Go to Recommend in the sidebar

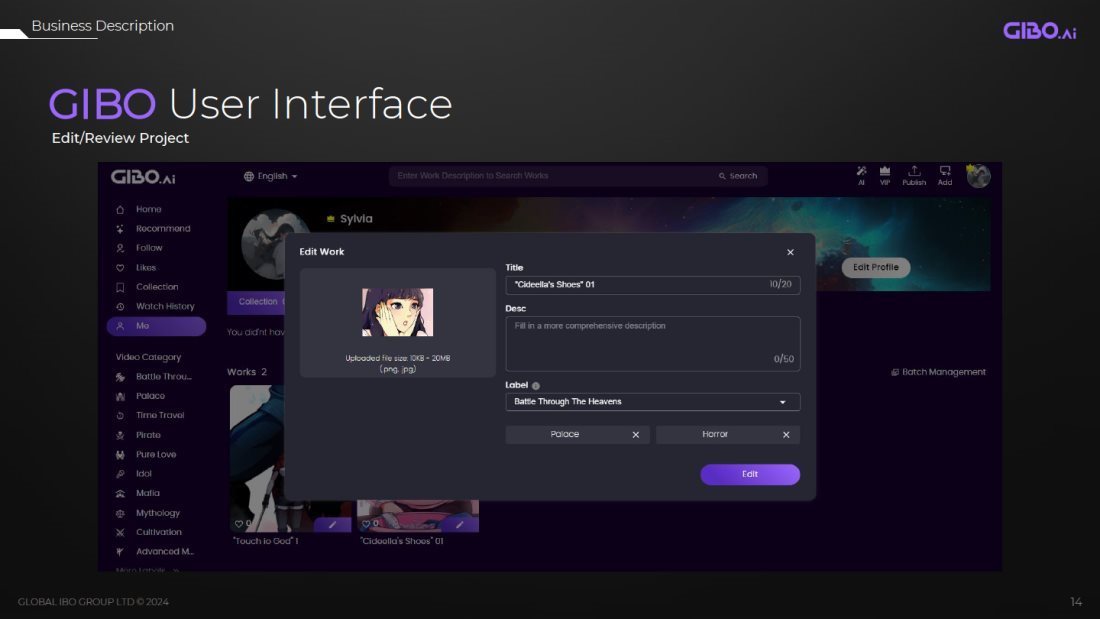(163, 229)
